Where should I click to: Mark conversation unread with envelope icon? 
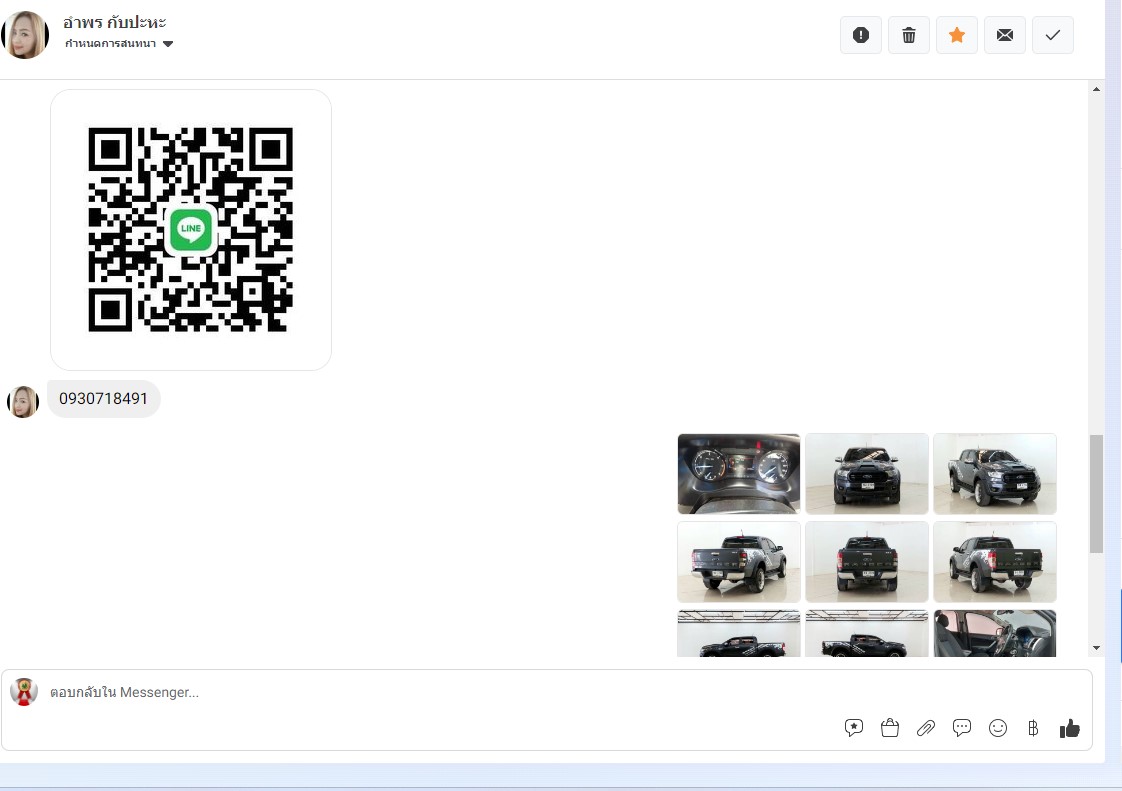1005,35
